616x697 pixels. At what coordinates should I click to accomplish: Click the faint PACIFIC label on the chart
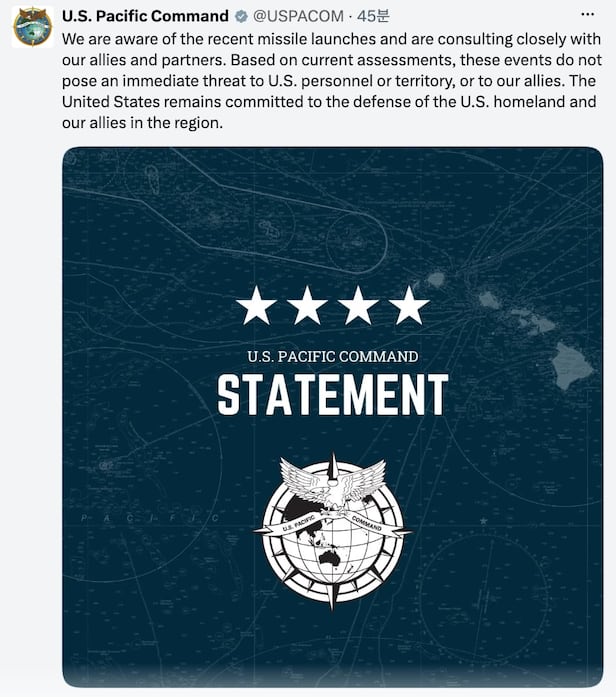tap(150, 518)
